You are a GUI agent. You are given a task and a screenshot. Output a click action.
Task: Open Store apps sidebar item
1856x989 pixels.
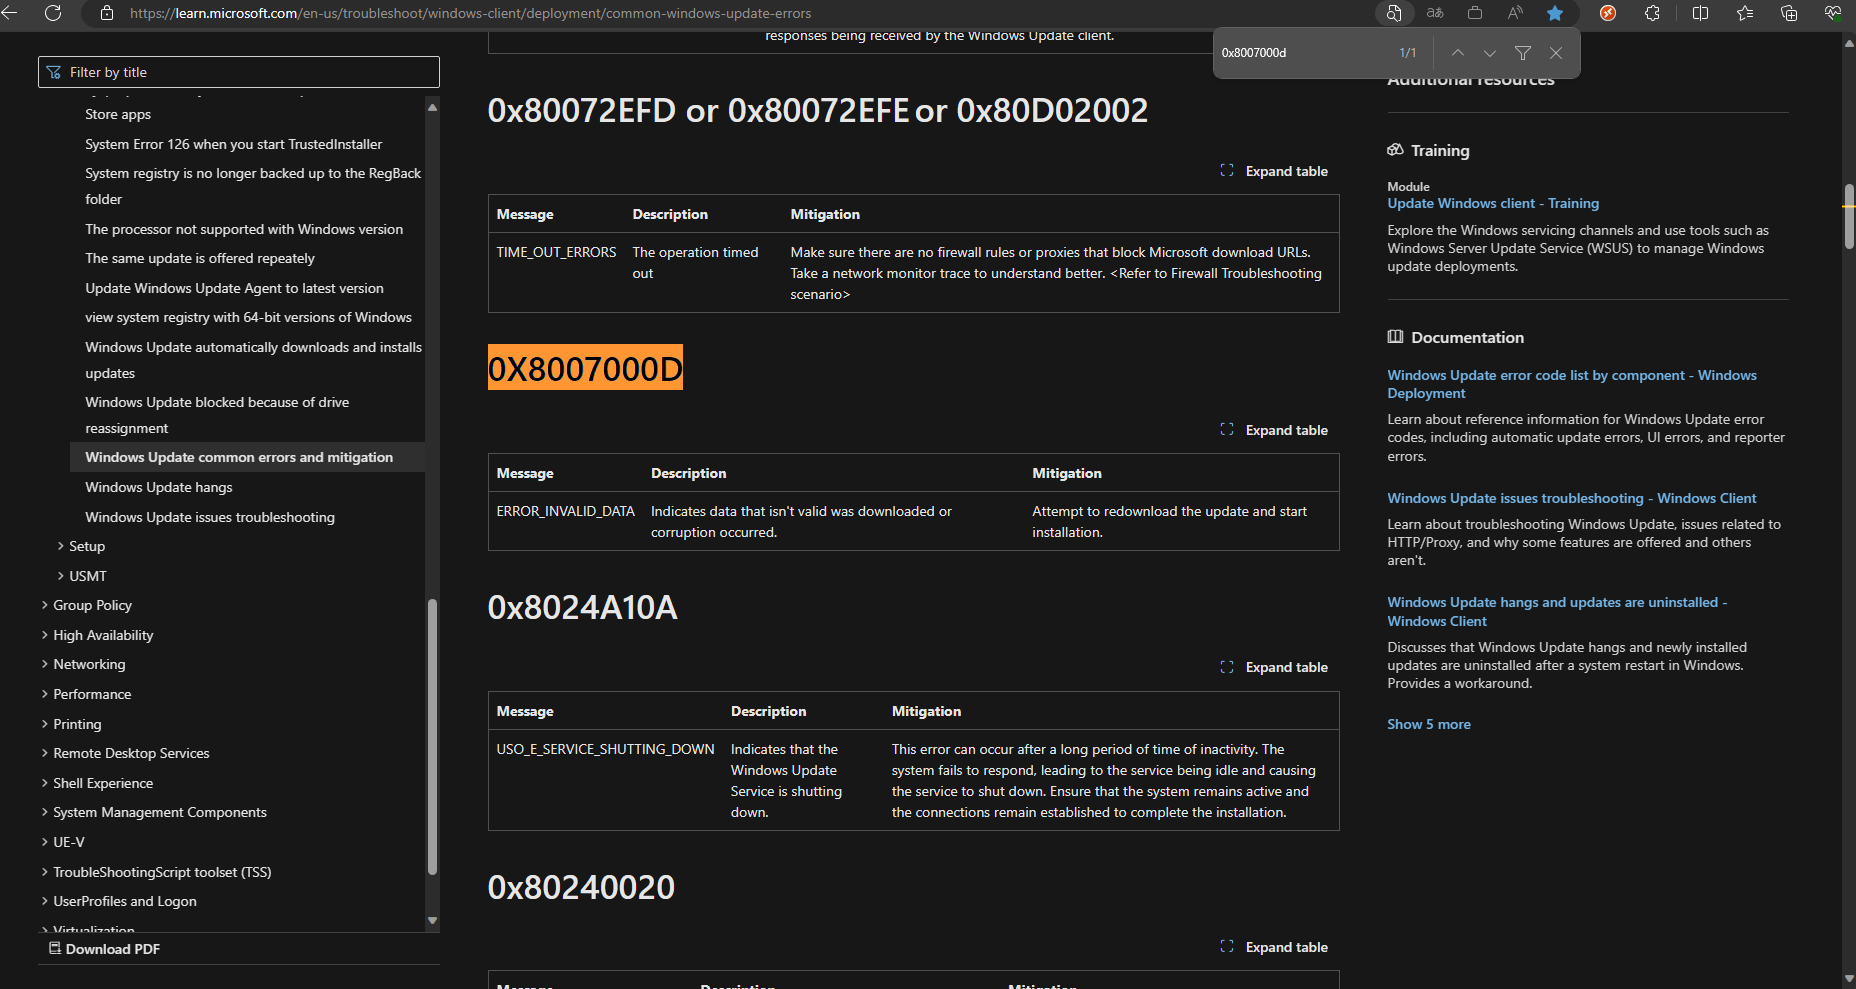click(118, 114)
